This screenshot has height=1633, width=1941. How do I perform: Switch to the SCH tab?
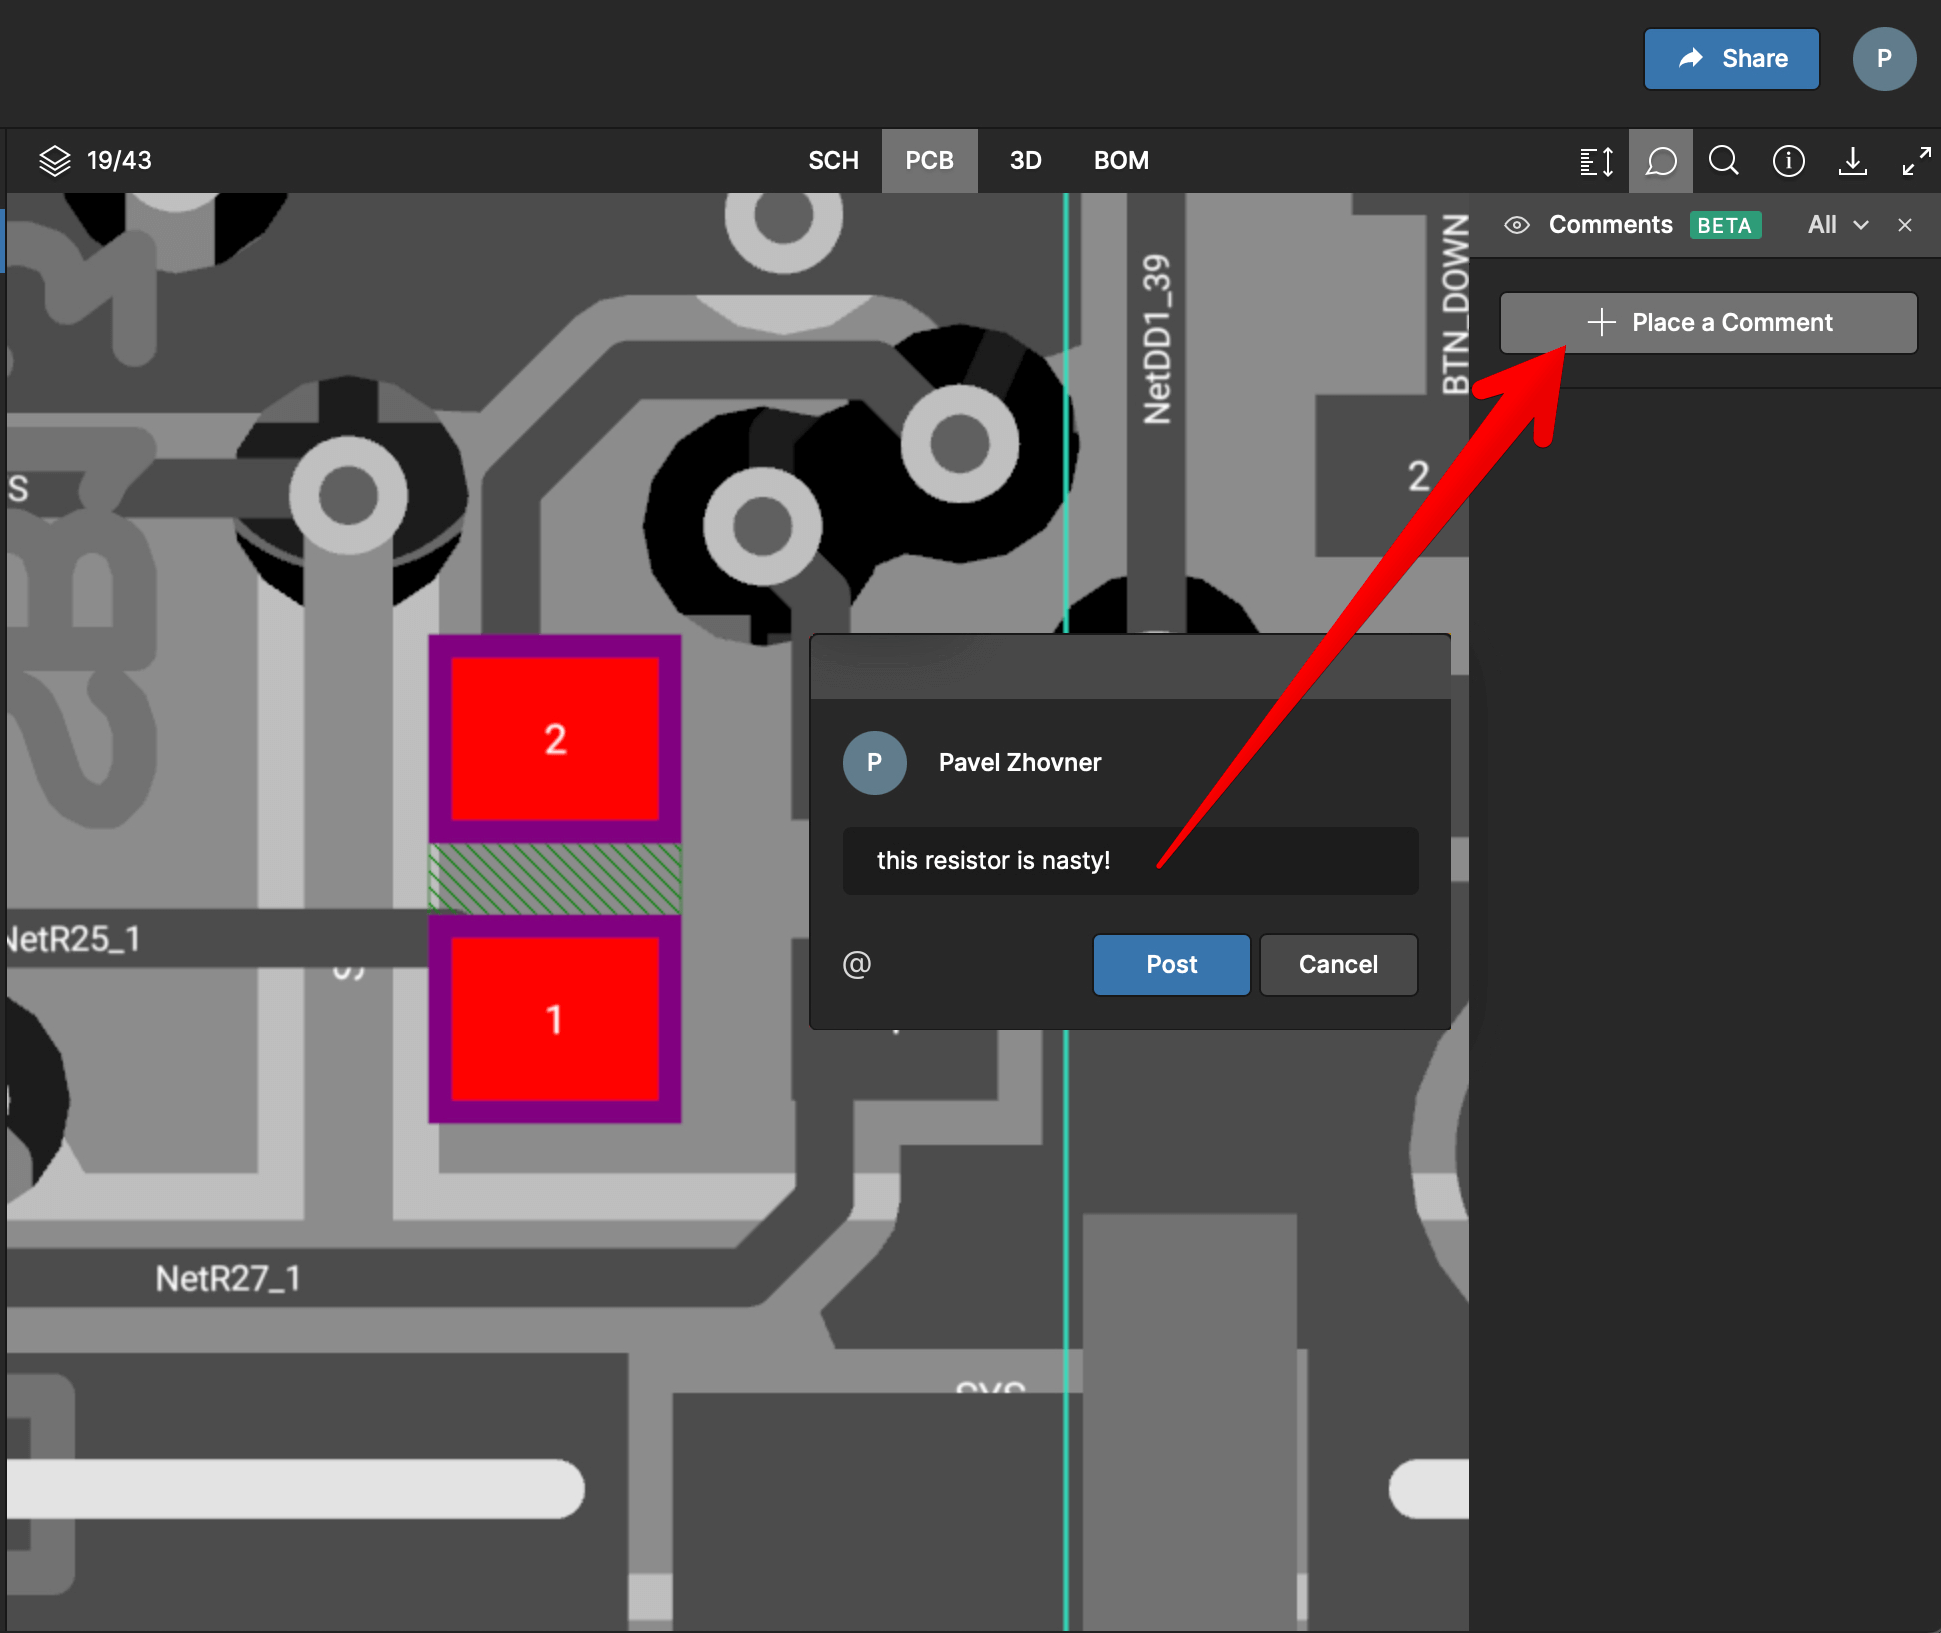[833, 160]
